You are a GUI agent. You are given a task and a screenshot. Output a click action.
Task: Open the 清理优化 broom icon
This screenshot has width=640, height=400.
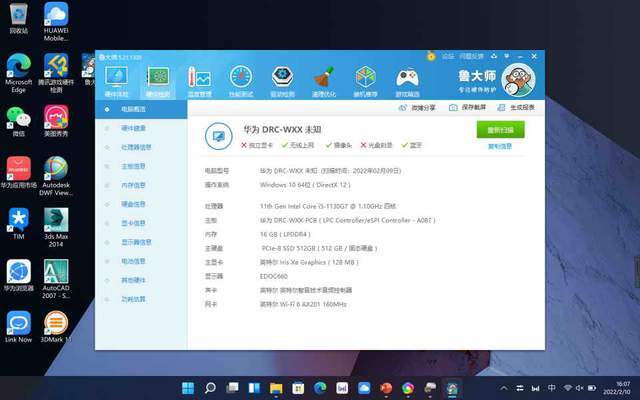pos(324,77)
